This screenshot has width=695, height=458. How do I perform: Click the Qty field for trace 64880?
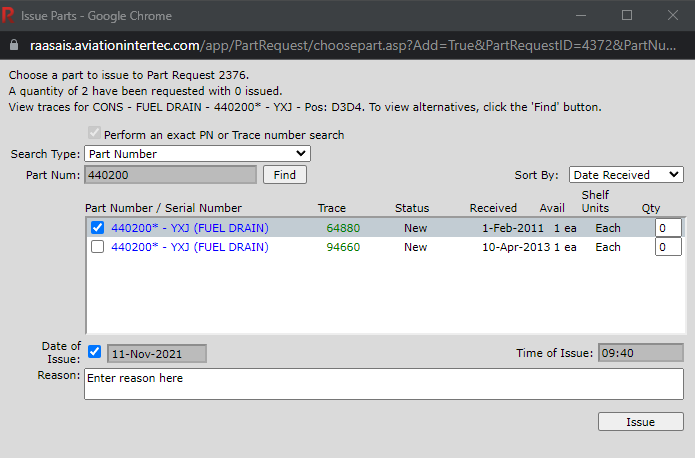click(x=667, y=228)
